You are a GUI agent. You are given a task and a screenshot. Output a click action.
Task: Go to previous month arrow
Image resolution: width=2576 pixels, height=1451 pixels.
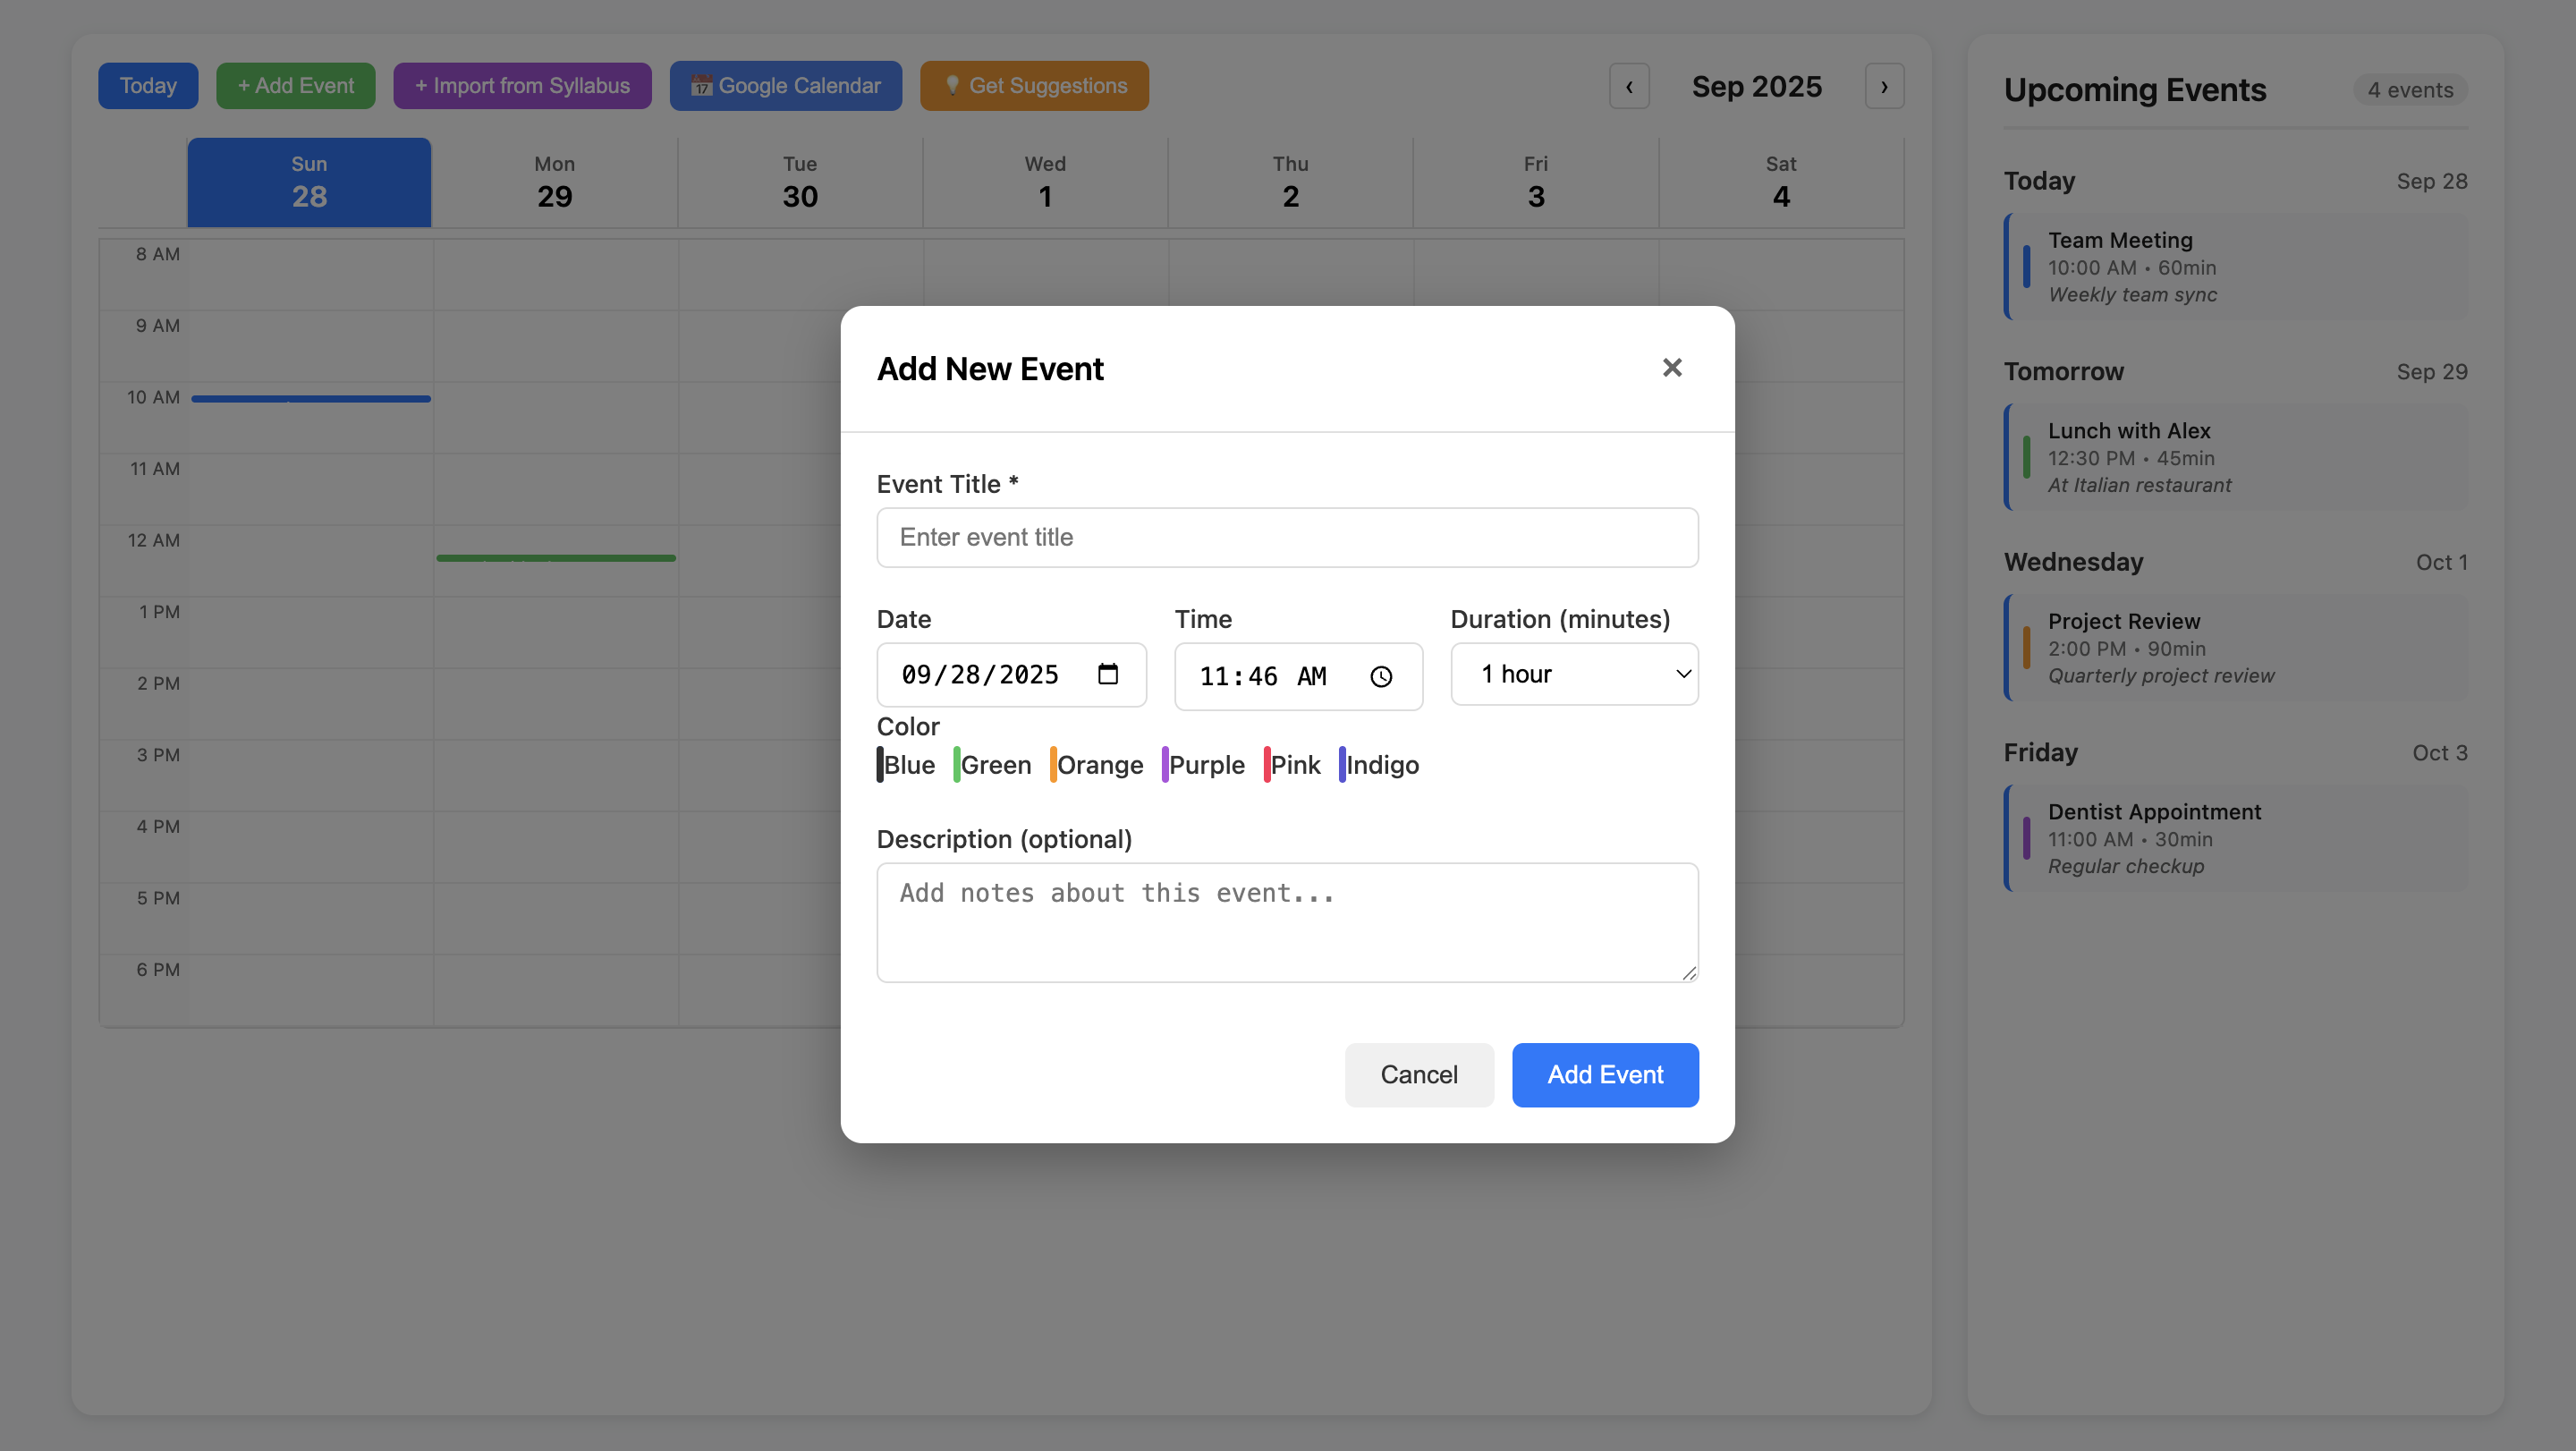(x=1629, y=86)
